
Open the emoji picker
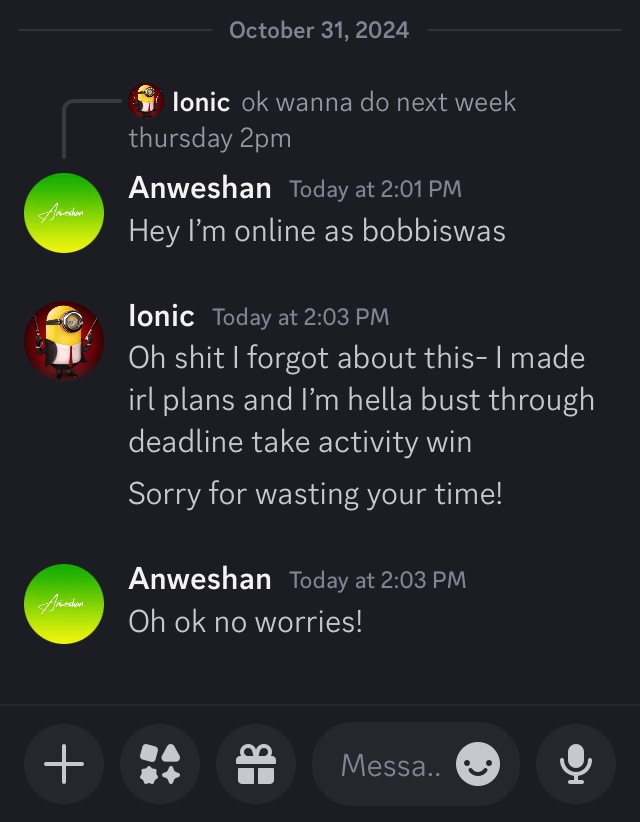[x=477, y=766]
